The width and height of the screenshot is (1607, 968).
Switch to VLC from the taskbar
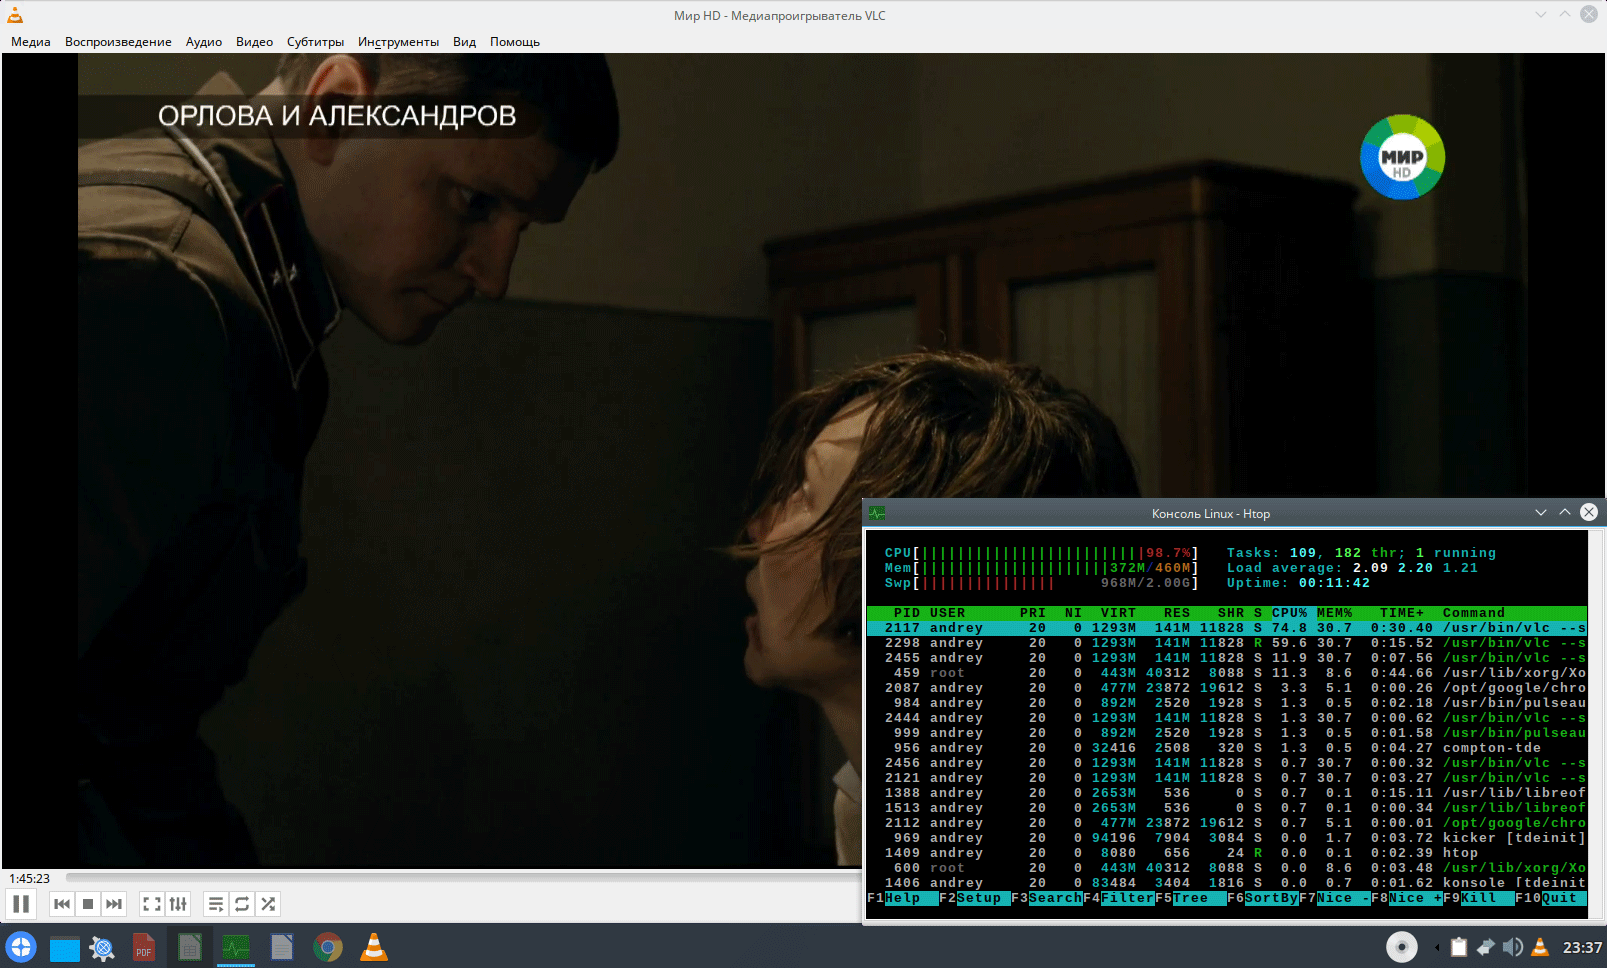click(374, 947)
